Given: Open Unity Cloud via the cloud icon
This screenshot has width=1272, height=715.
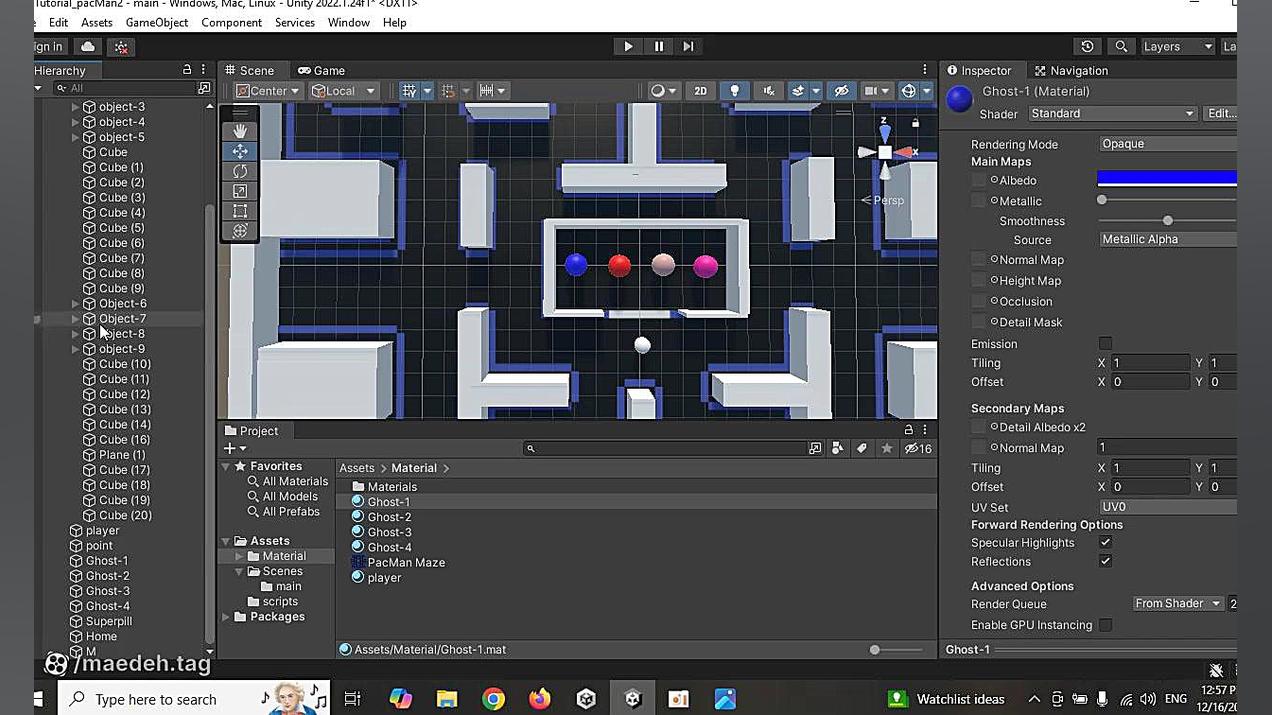Looking at the screenshot, I should tap(88, 47).
